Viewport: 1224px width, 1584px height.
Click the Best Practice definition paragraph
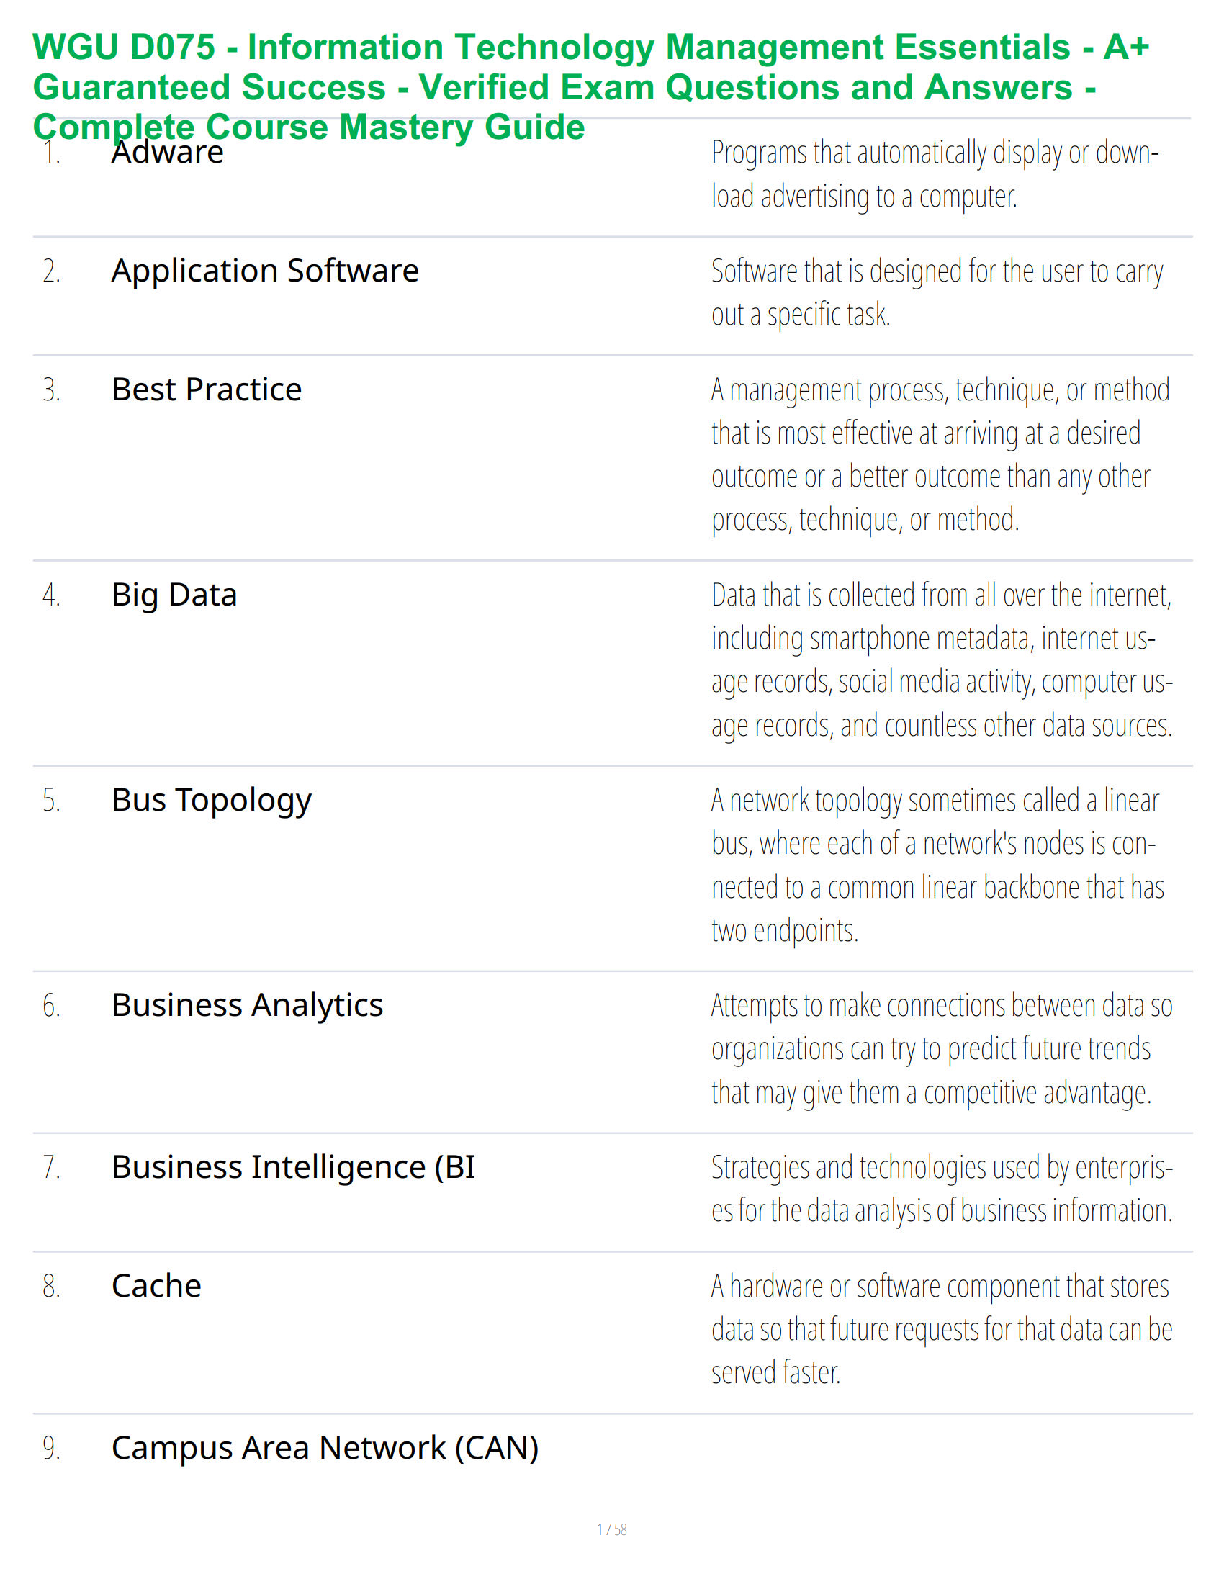pyautogui.click(x=940, y=454)
